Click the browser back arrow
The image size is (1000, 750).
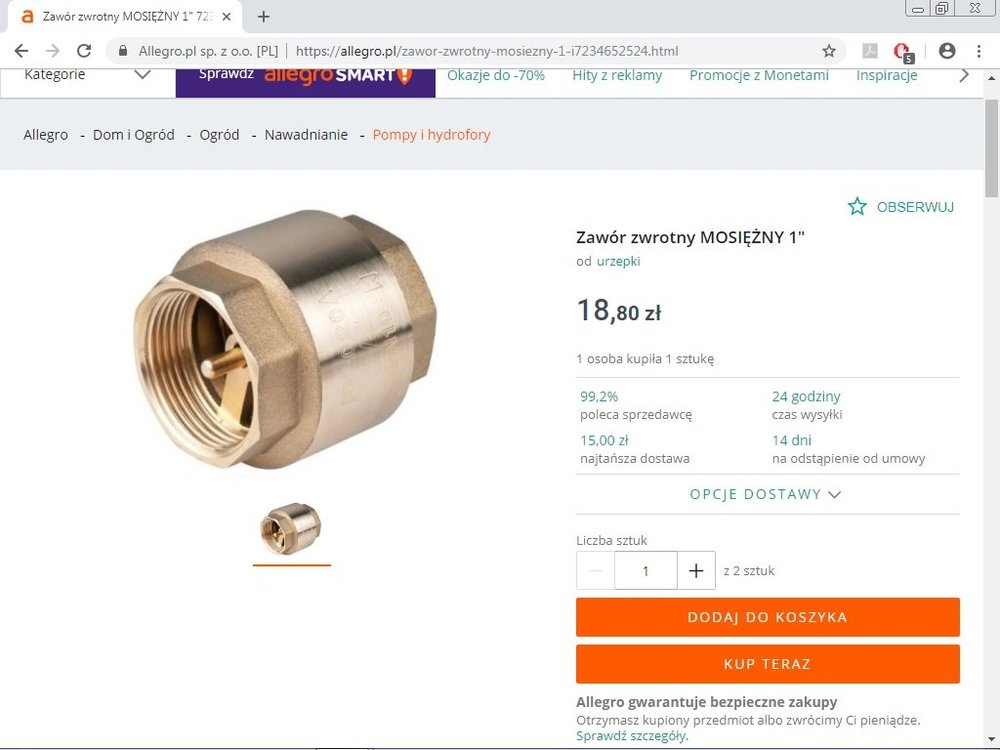[21, 51]
